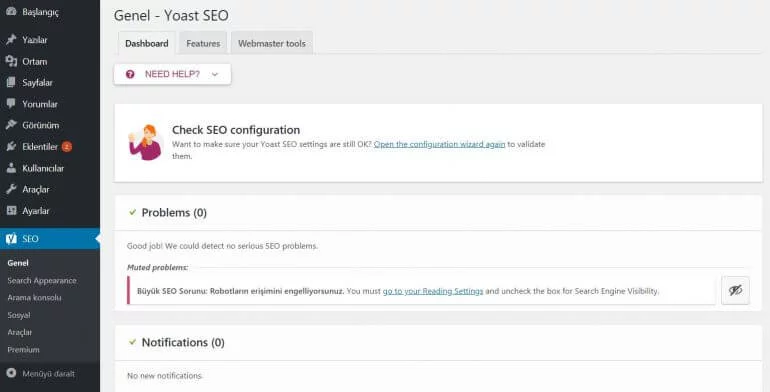
Task: Click the Yoast assistant avatar illustration
Action: tap(145, 142)
